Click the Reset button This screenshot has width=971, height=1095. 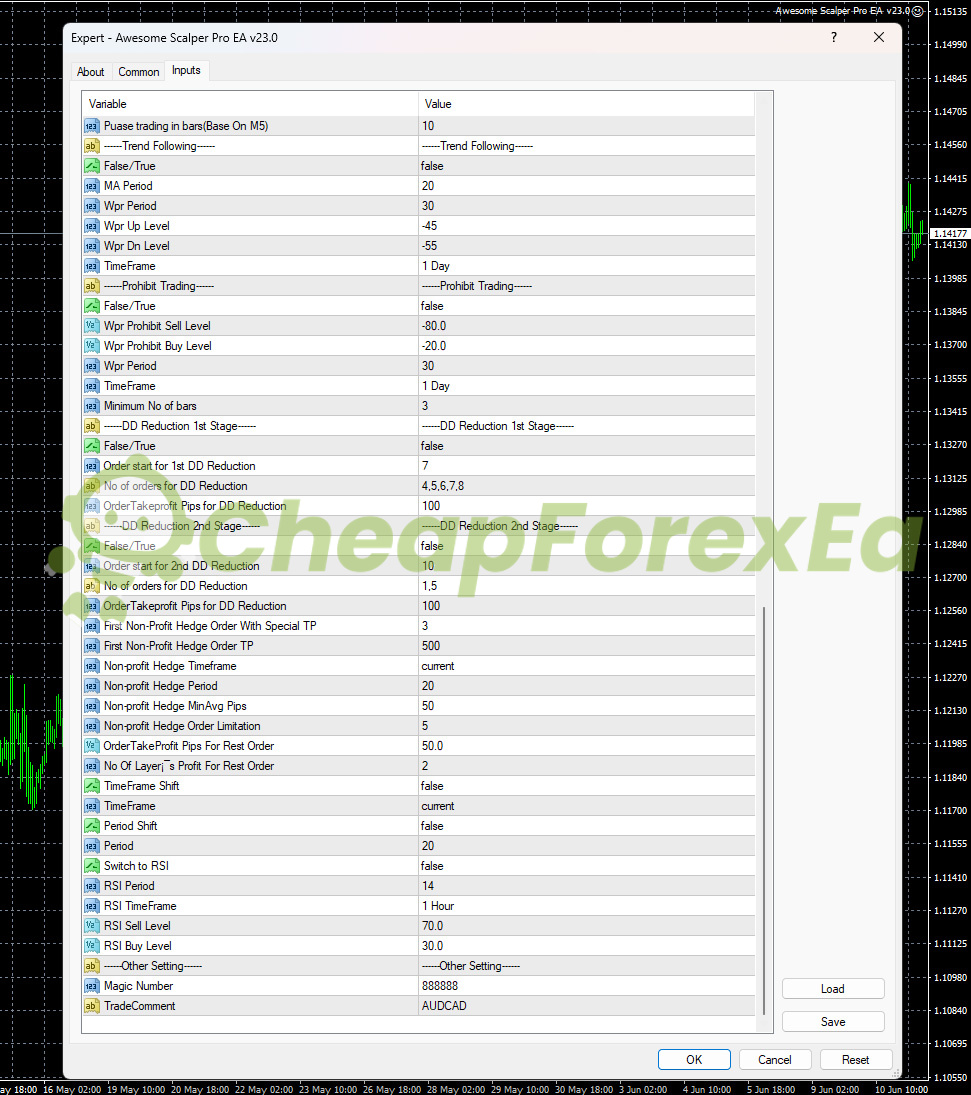click(x=856, y=1059)
